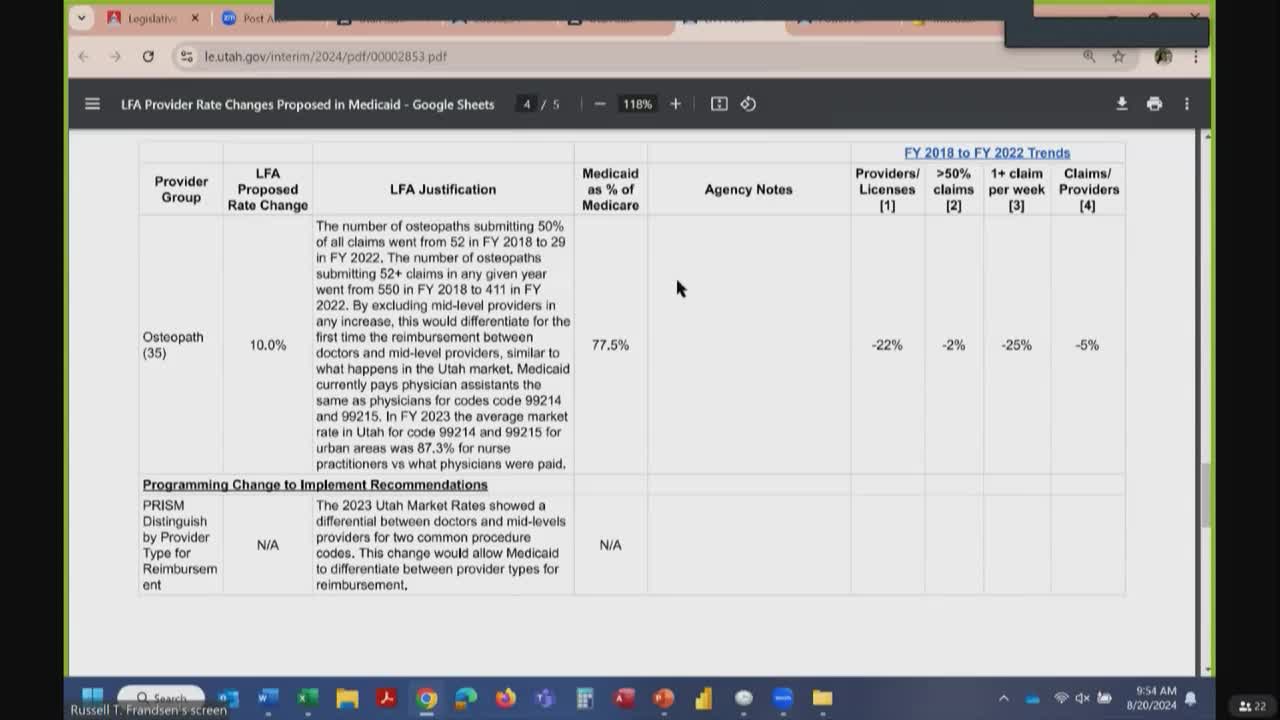Screen dimensions: 1280x720
Task: Click the 118% zoom level box
Action: coord(637,104)
